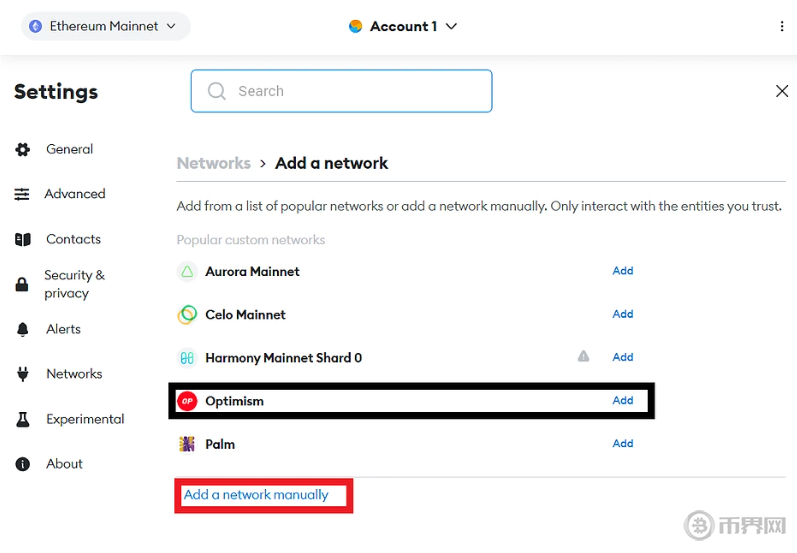Click the Palm network icon

coord(187,444)
